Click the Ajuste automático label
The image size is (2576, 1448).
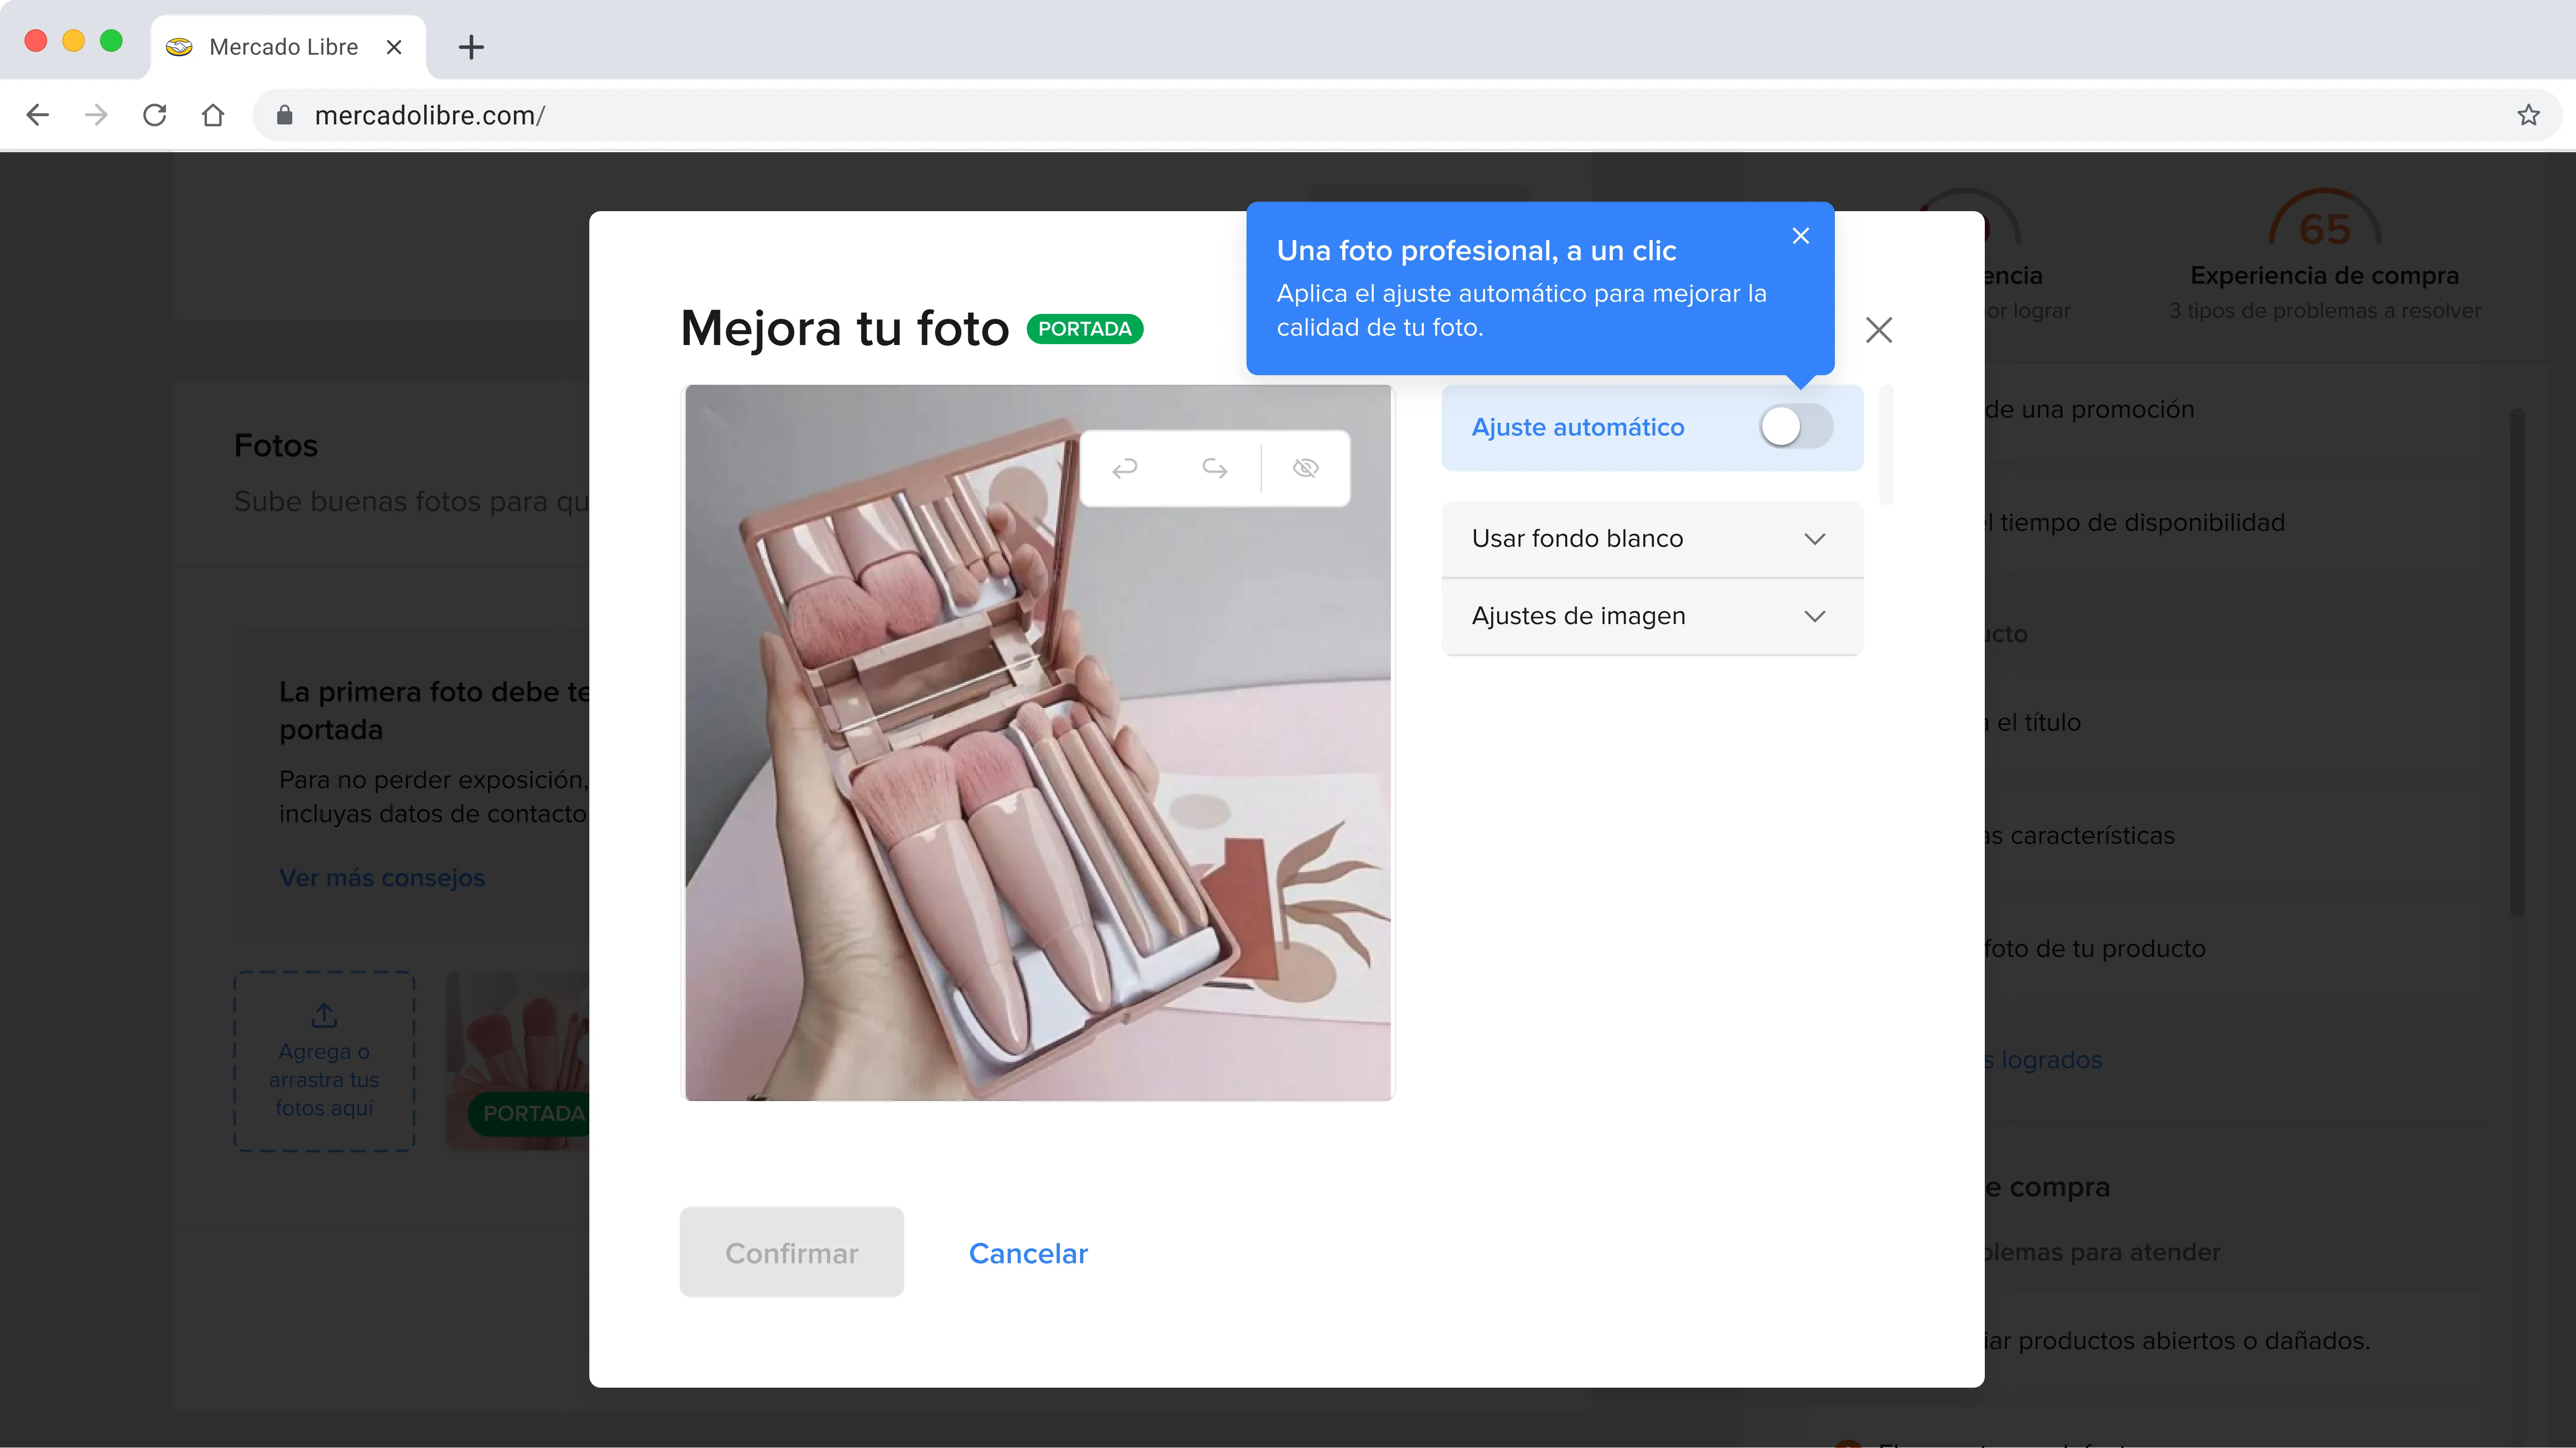point(1578,427)
